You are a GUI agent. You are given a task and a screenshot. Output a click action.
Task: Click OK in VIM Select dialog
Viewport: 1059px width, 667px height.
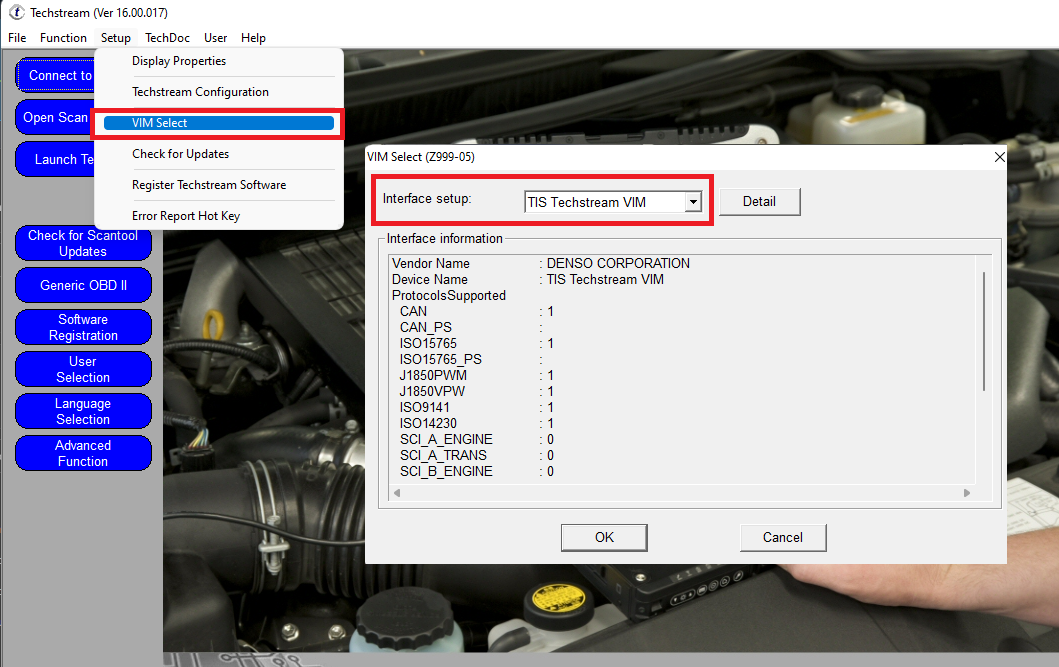point(604,537)
